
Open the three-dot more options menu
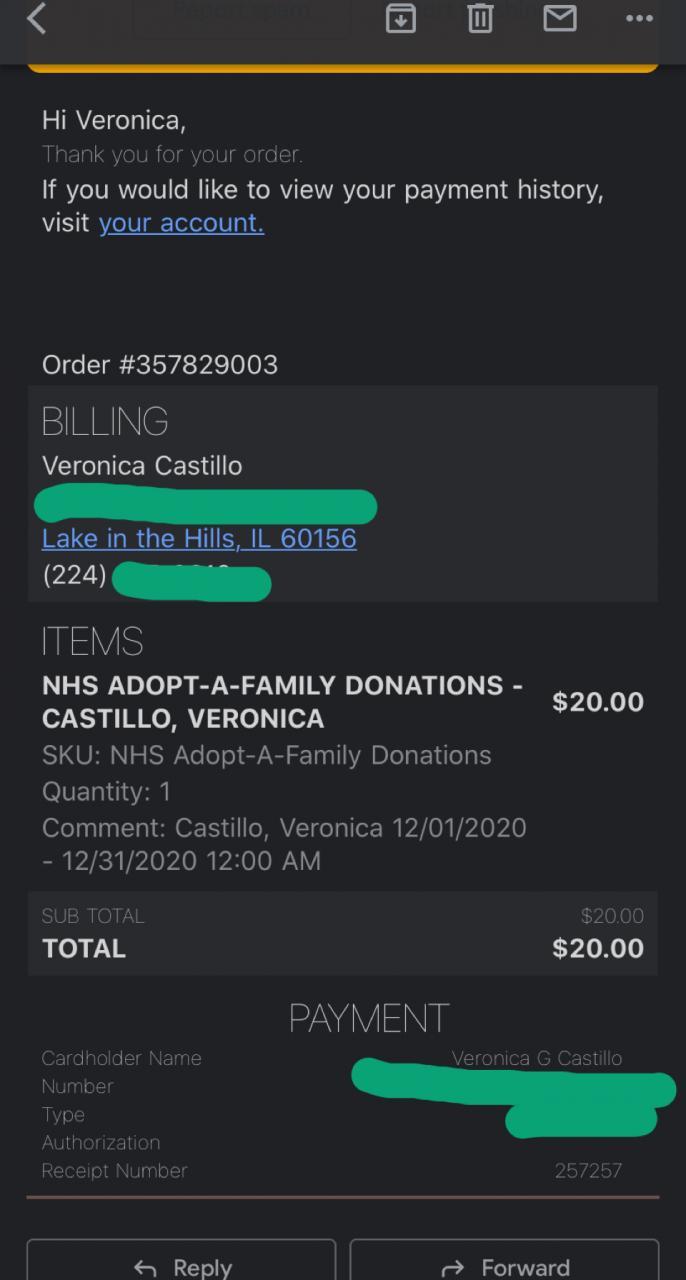pos(639,18)
